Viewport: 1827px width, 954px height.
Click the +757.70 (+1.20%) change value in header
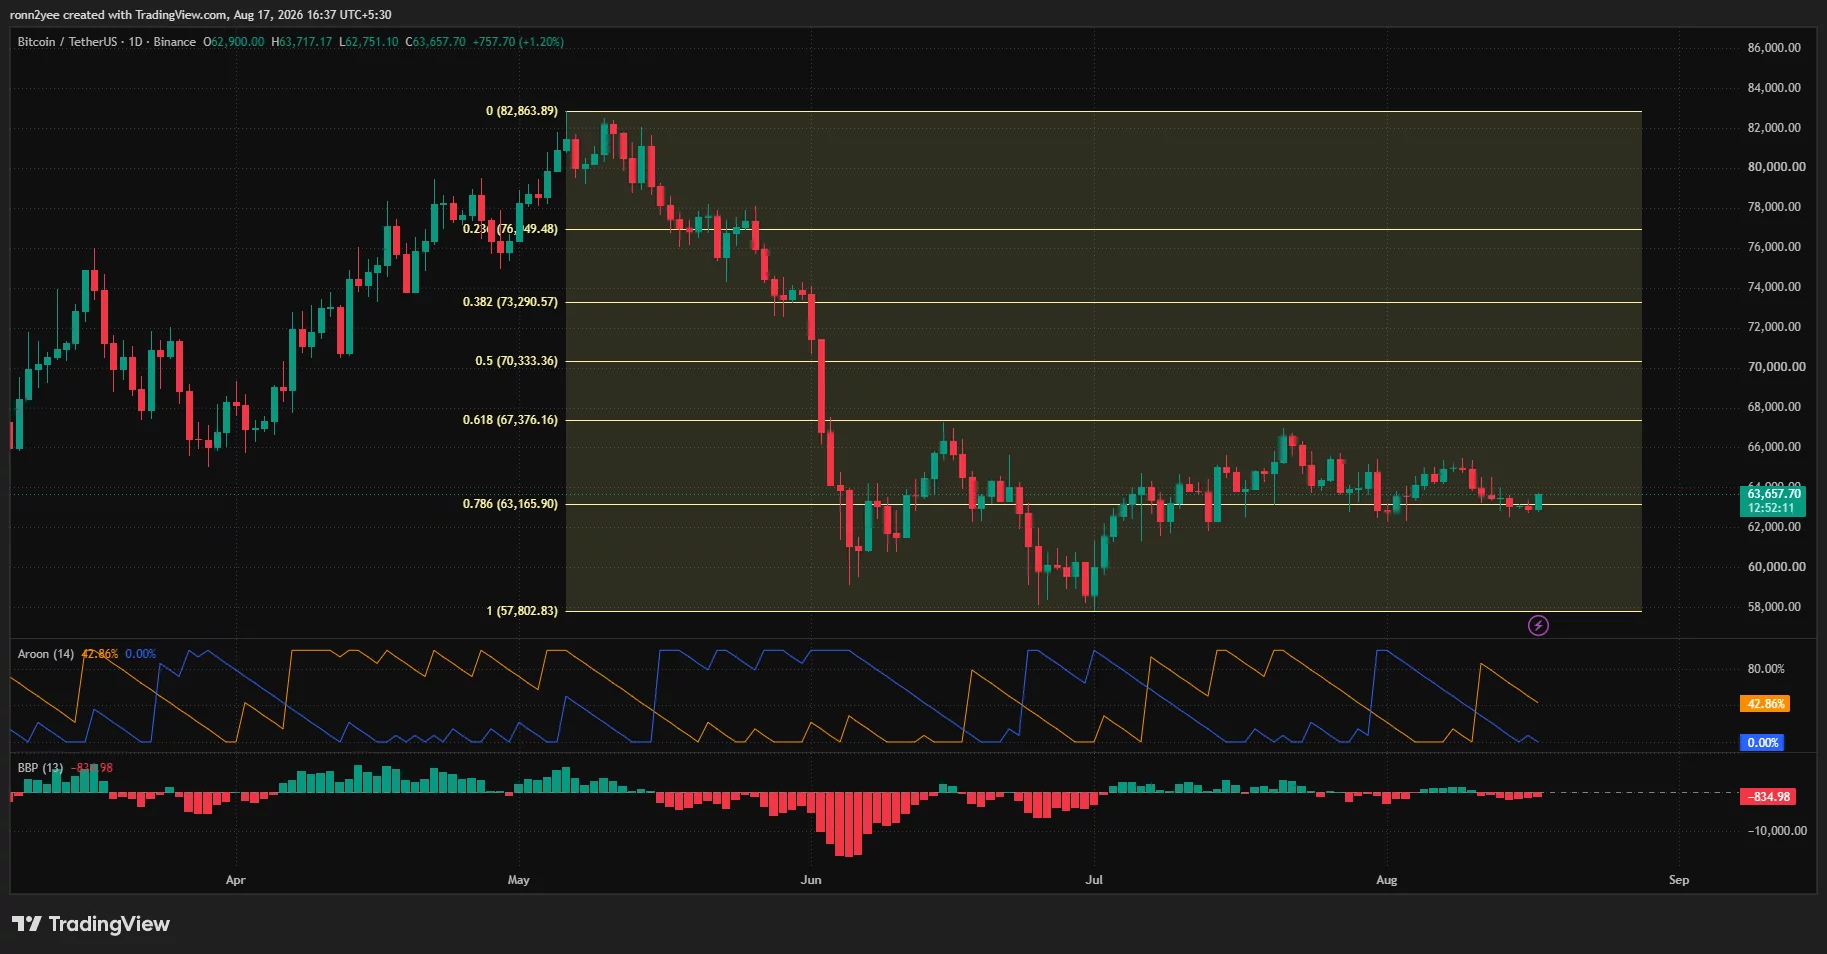point(518,42)
